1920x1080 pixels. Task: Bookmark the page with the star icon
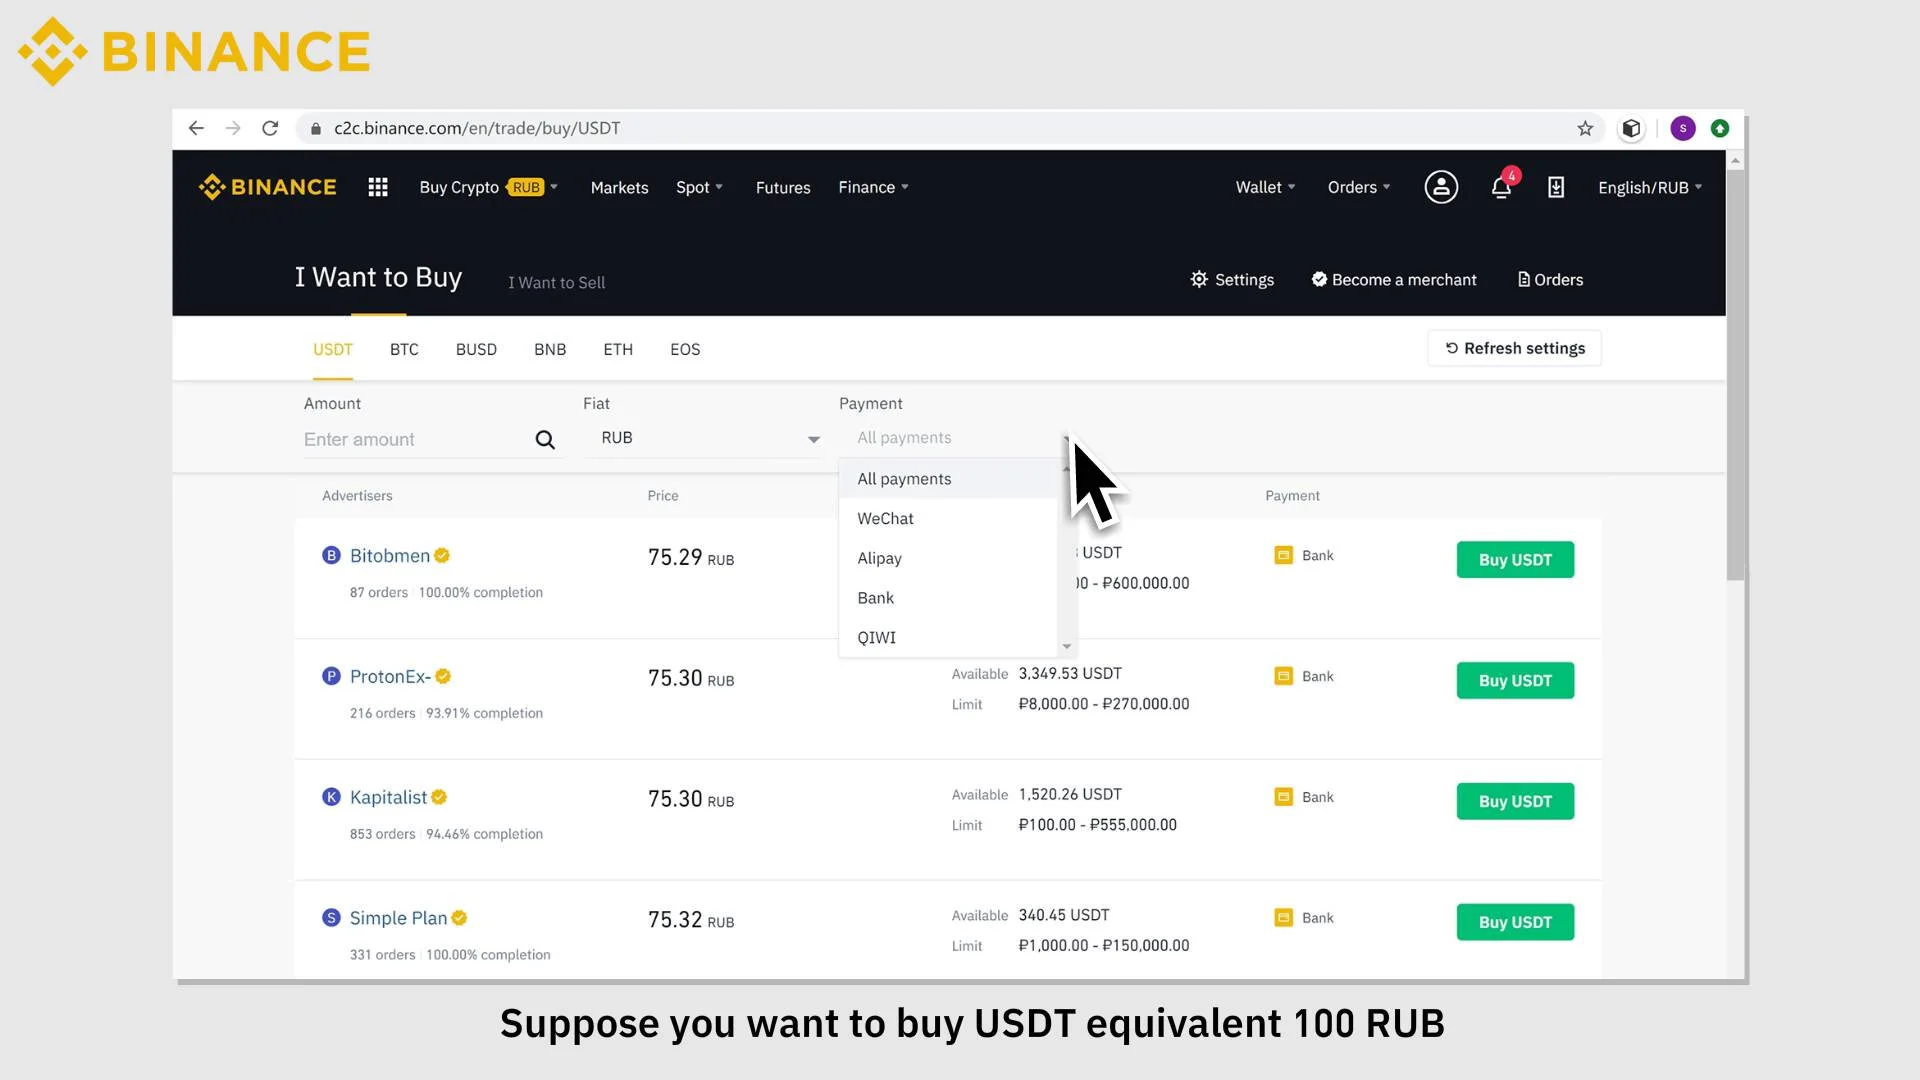pos(1585,128)
